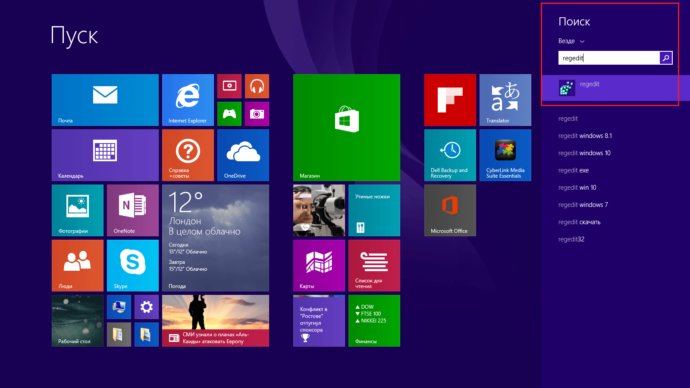This screenshot has height=388, width=690.
Task: Open the Магазин store tile
Action: (x=347, y=128)
